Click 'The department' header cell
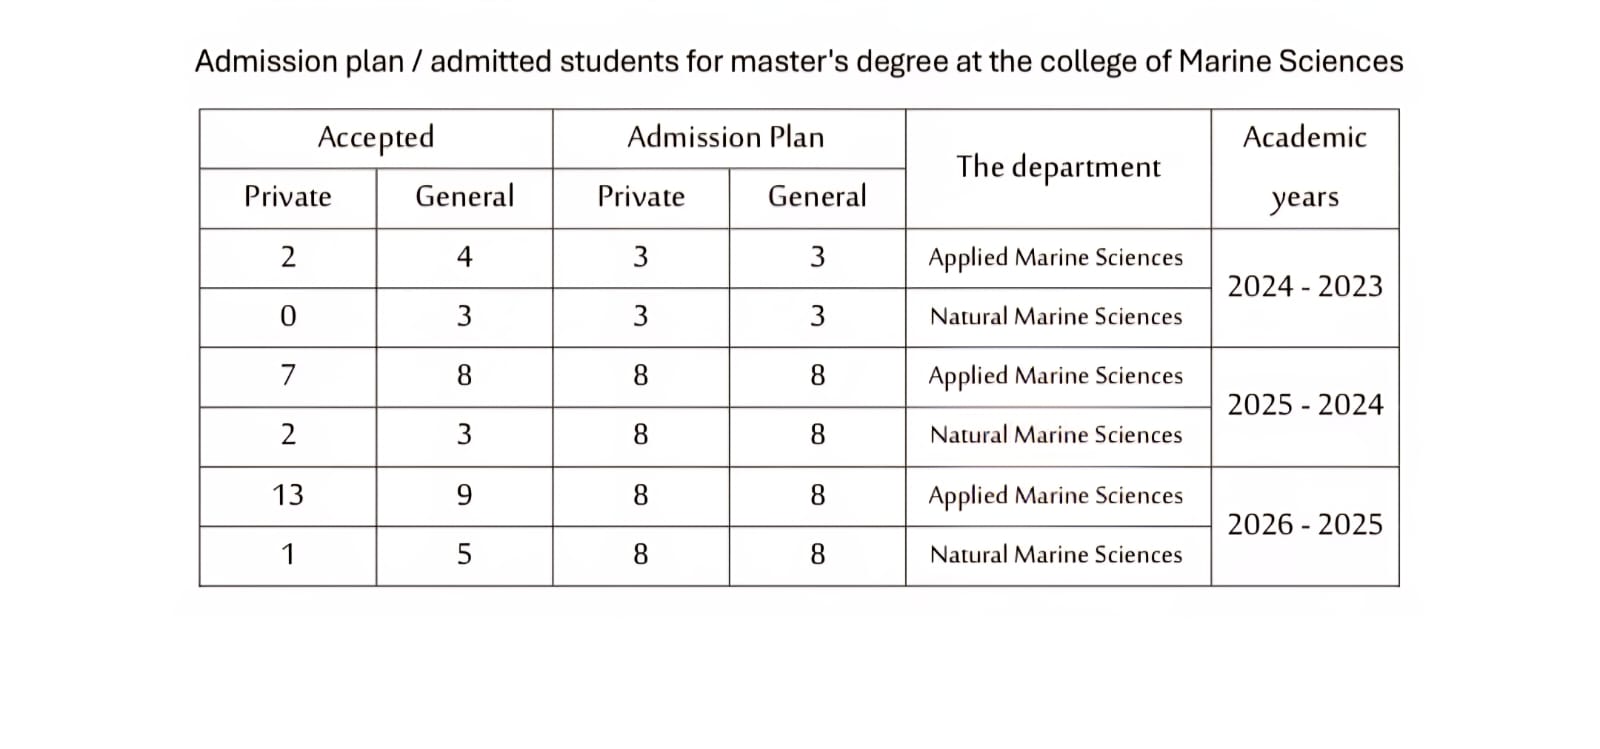The image size is (1600, 749). [x=1058, y=167]
